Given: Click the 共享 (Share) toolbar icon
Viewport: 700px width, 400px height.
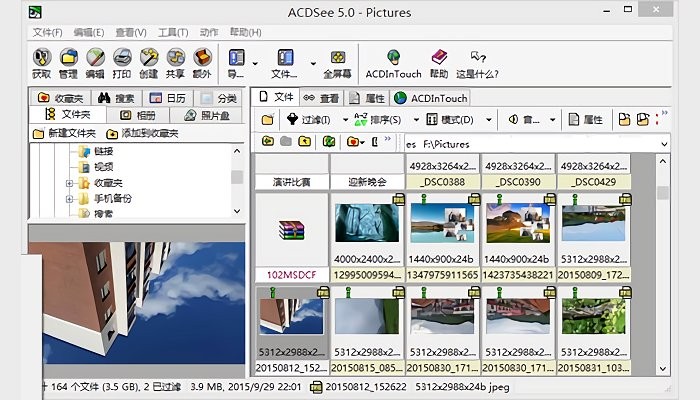Looking at the screenshot, I should click(x=175, y=58).
